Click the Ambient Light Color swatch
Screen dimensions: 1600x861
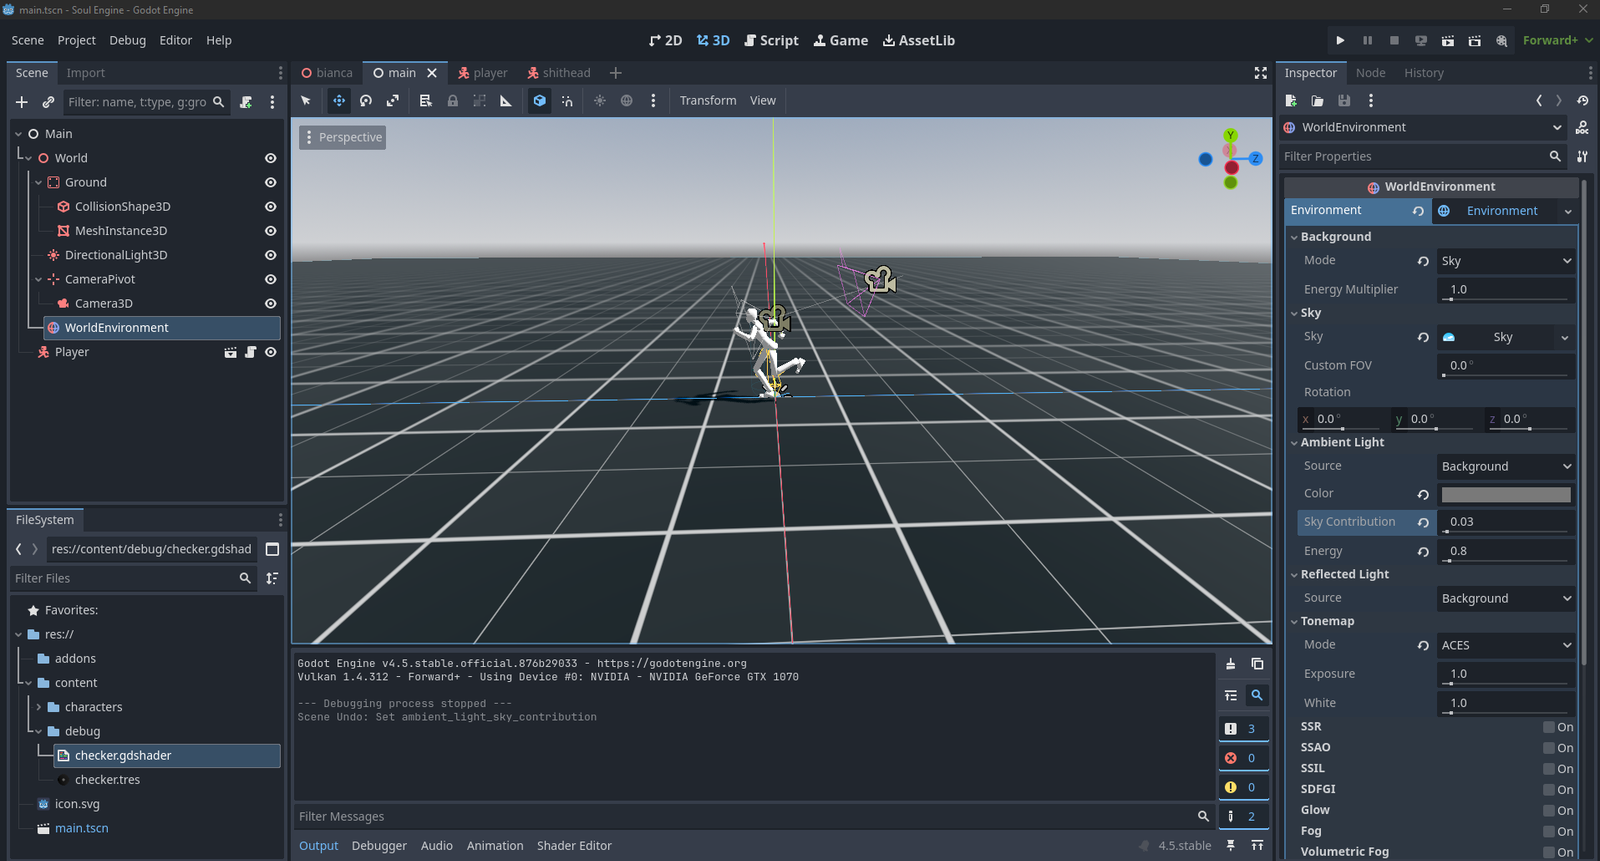point(1505,495)
